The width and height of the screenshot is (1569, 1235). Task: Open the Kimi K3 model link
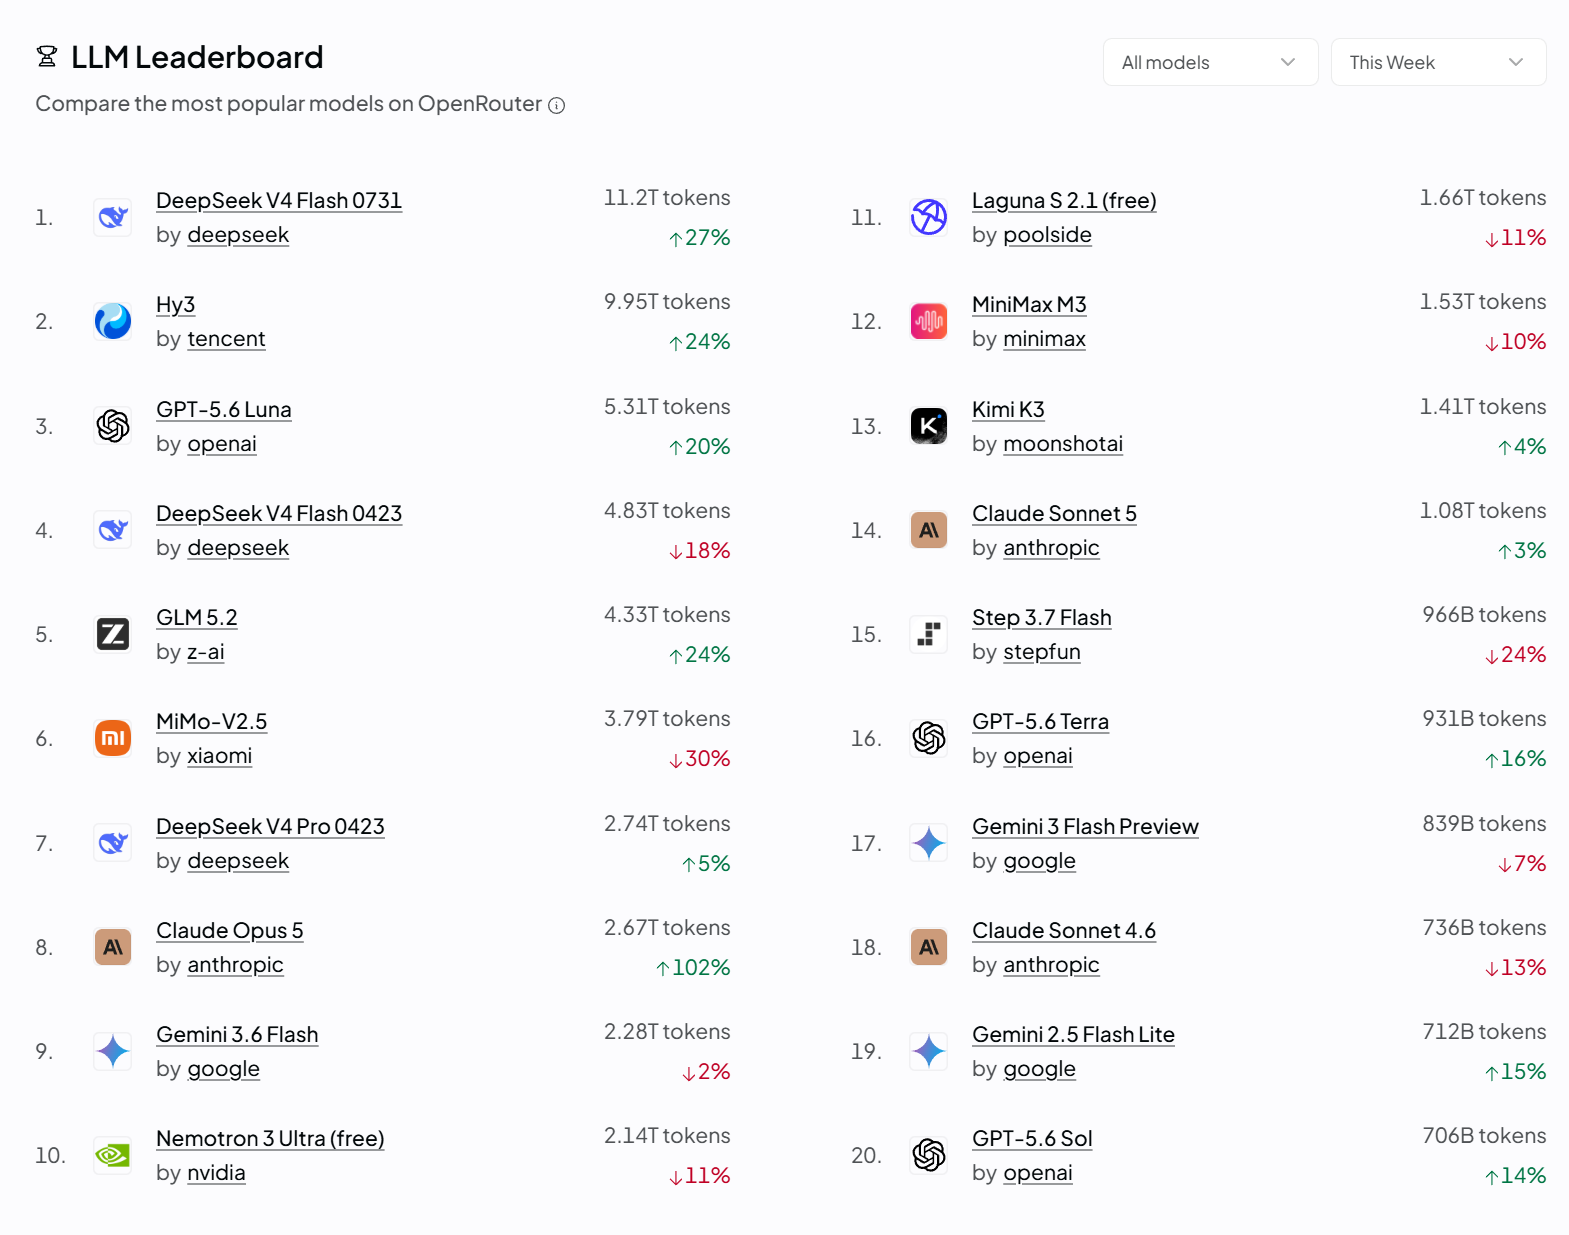(1008, 410)
